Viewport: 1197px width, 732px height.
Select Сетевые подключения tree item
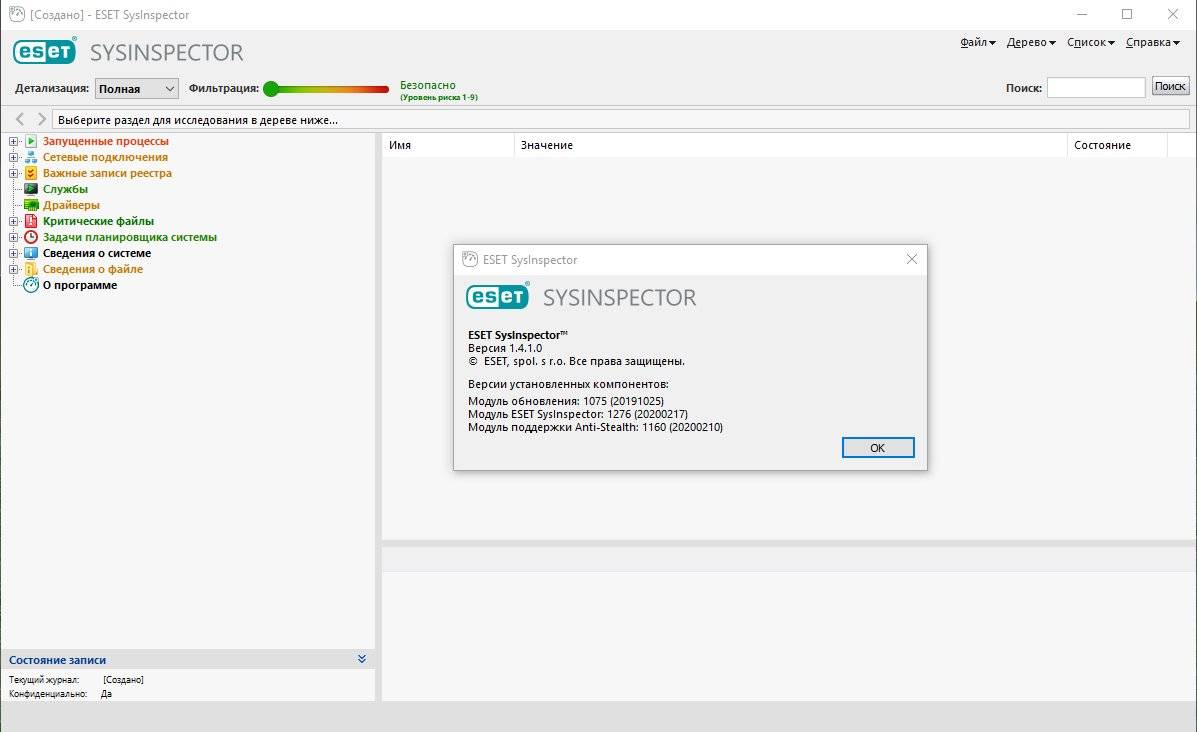click(105, 157)
